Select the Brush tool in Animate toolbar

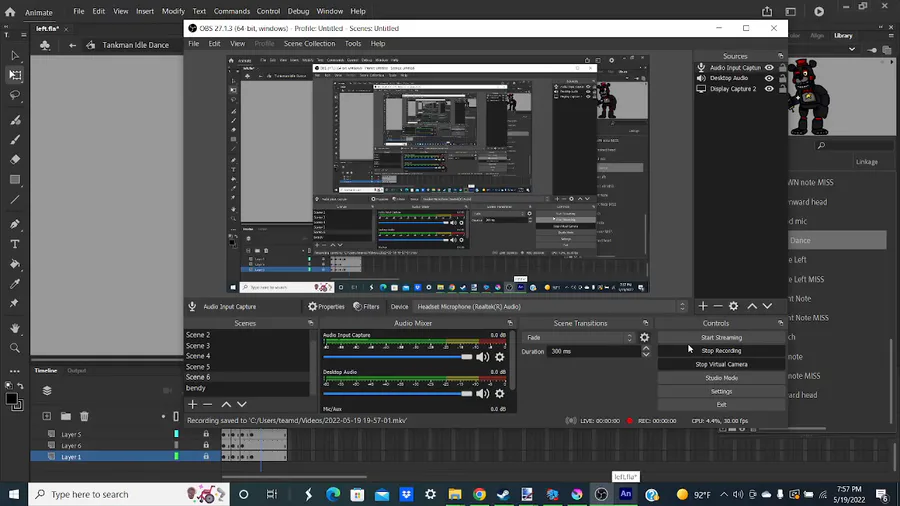(x=15, y=139)
